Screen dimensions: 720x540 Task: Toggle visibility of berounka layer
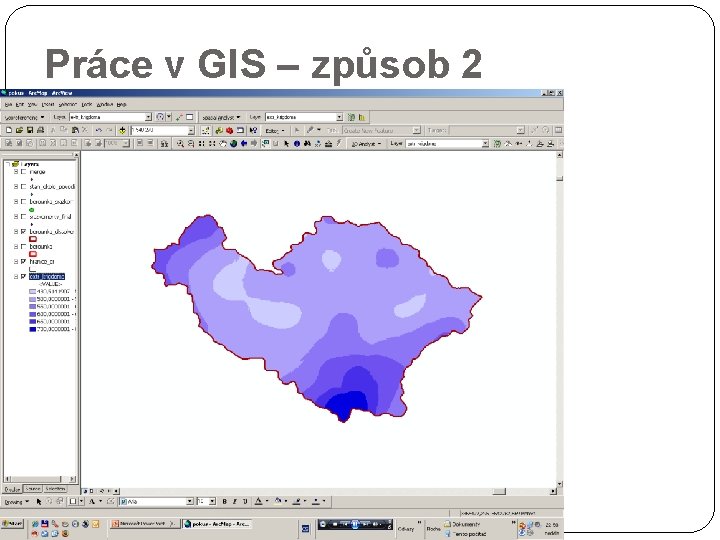point(23,247)
